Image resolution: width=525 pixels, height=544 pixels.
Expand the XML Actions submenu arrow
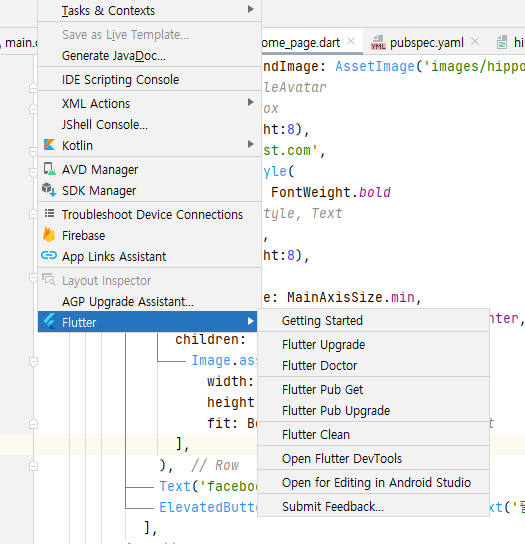(x=251, y=102)
